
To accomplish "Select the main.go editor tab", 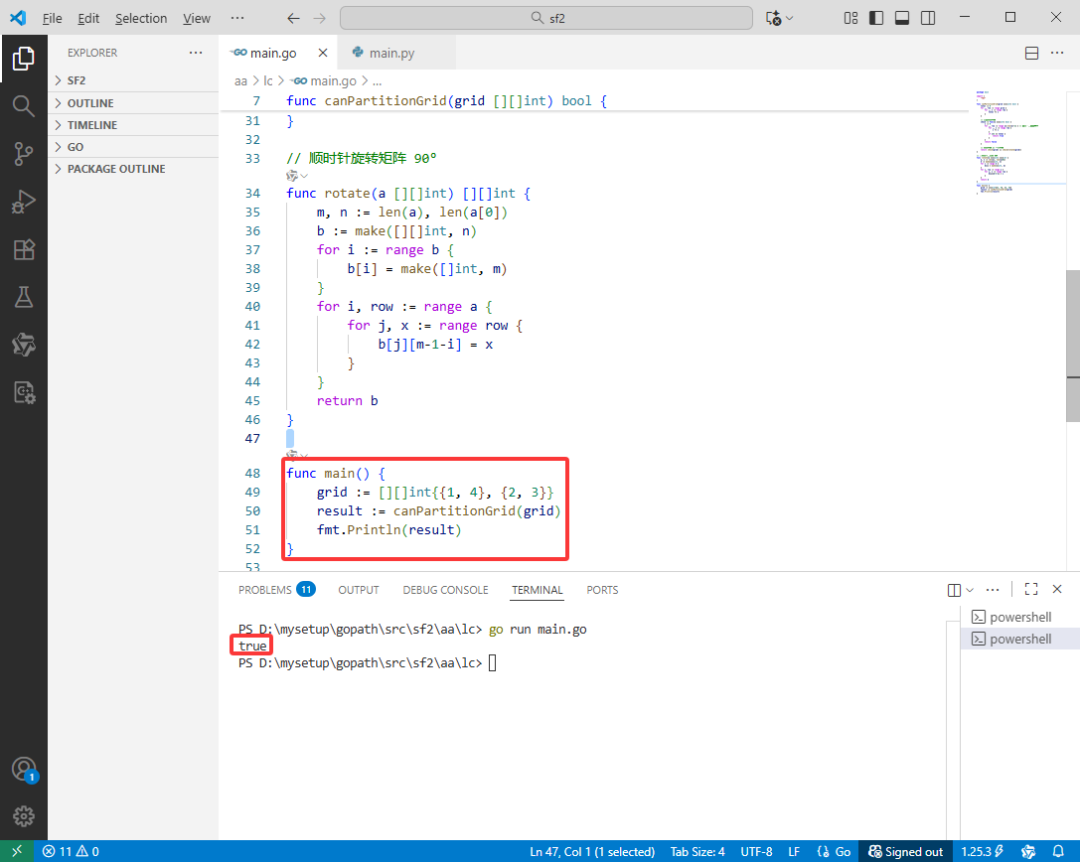I will pyautogui.click(x=273, y=53).
